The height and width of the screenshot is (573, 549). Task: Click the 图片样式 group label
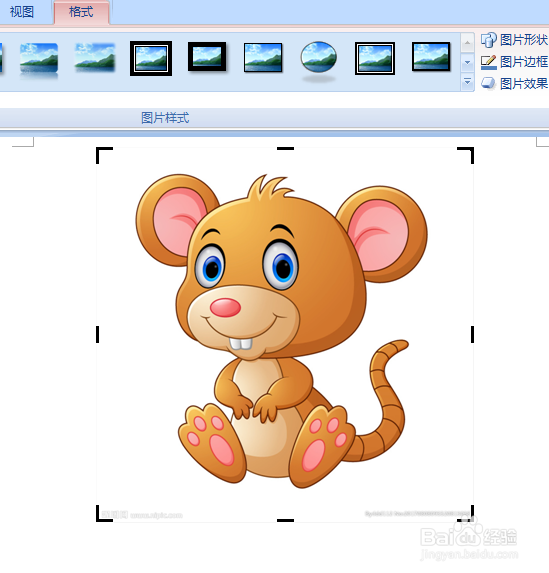165,118
